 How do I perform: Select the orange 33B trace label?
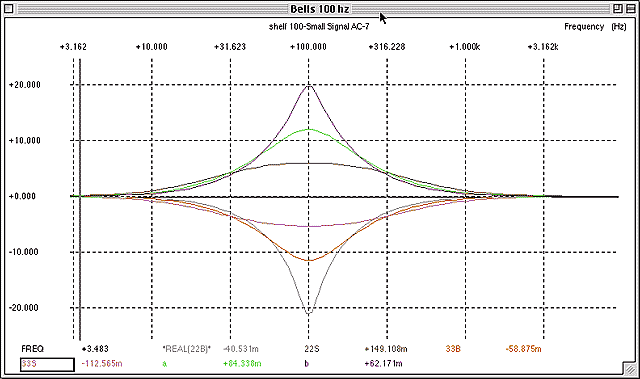(x=453, y=349)
